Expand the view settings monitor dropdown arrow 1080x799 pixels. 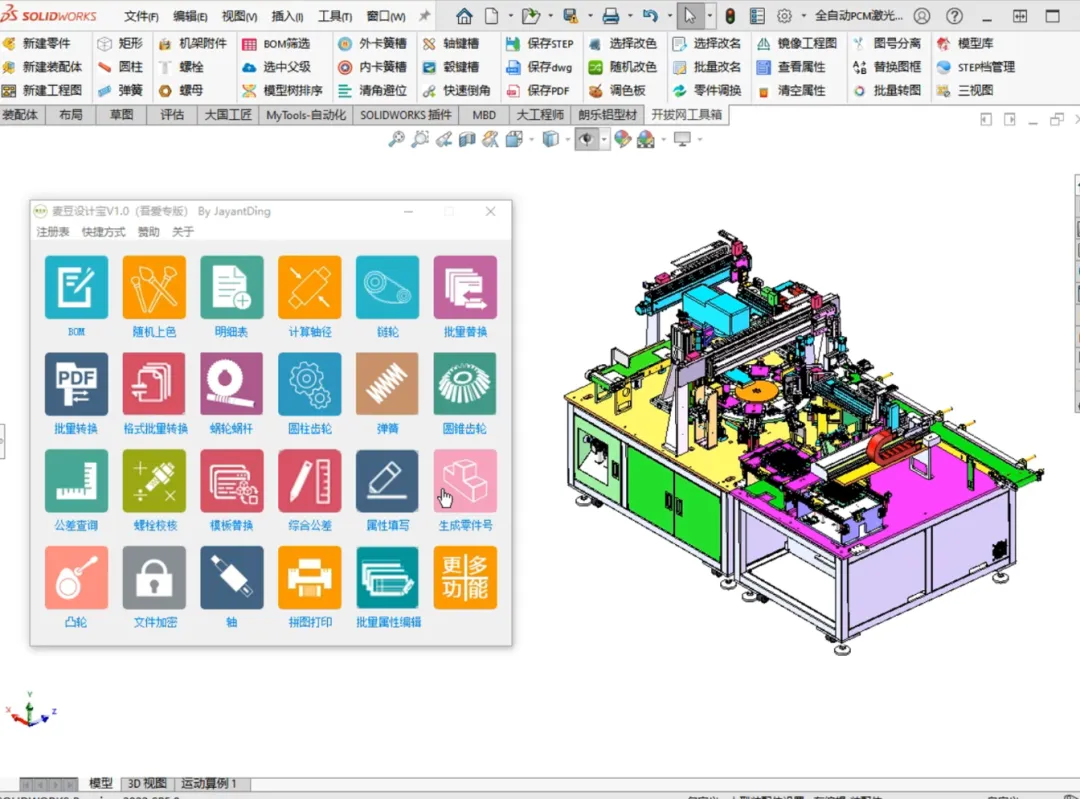[700, 140]
